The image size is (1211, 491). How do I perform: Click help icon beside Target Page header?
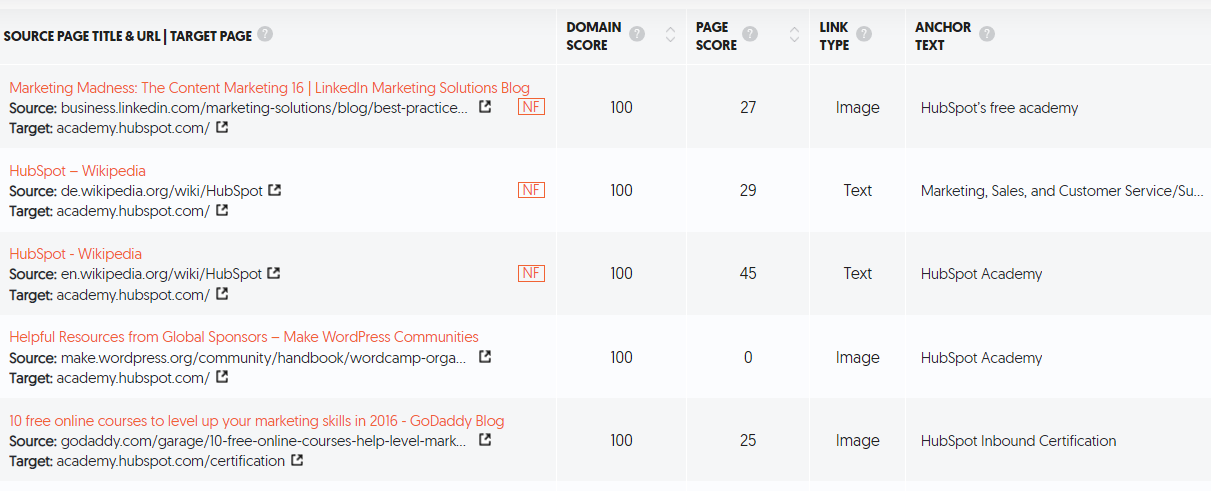[x=265, y=35]
